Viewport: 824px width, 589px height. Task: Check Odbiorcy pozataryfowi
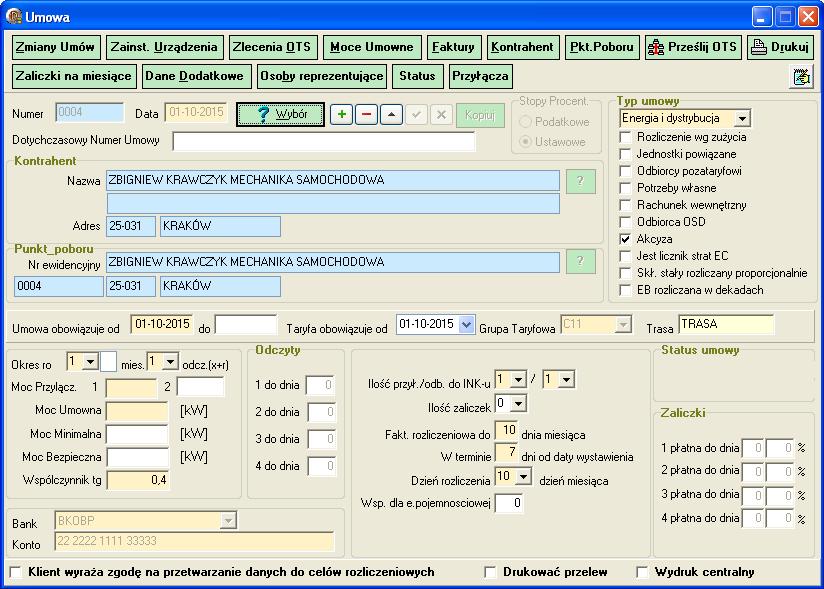click(x=625, y=171)
